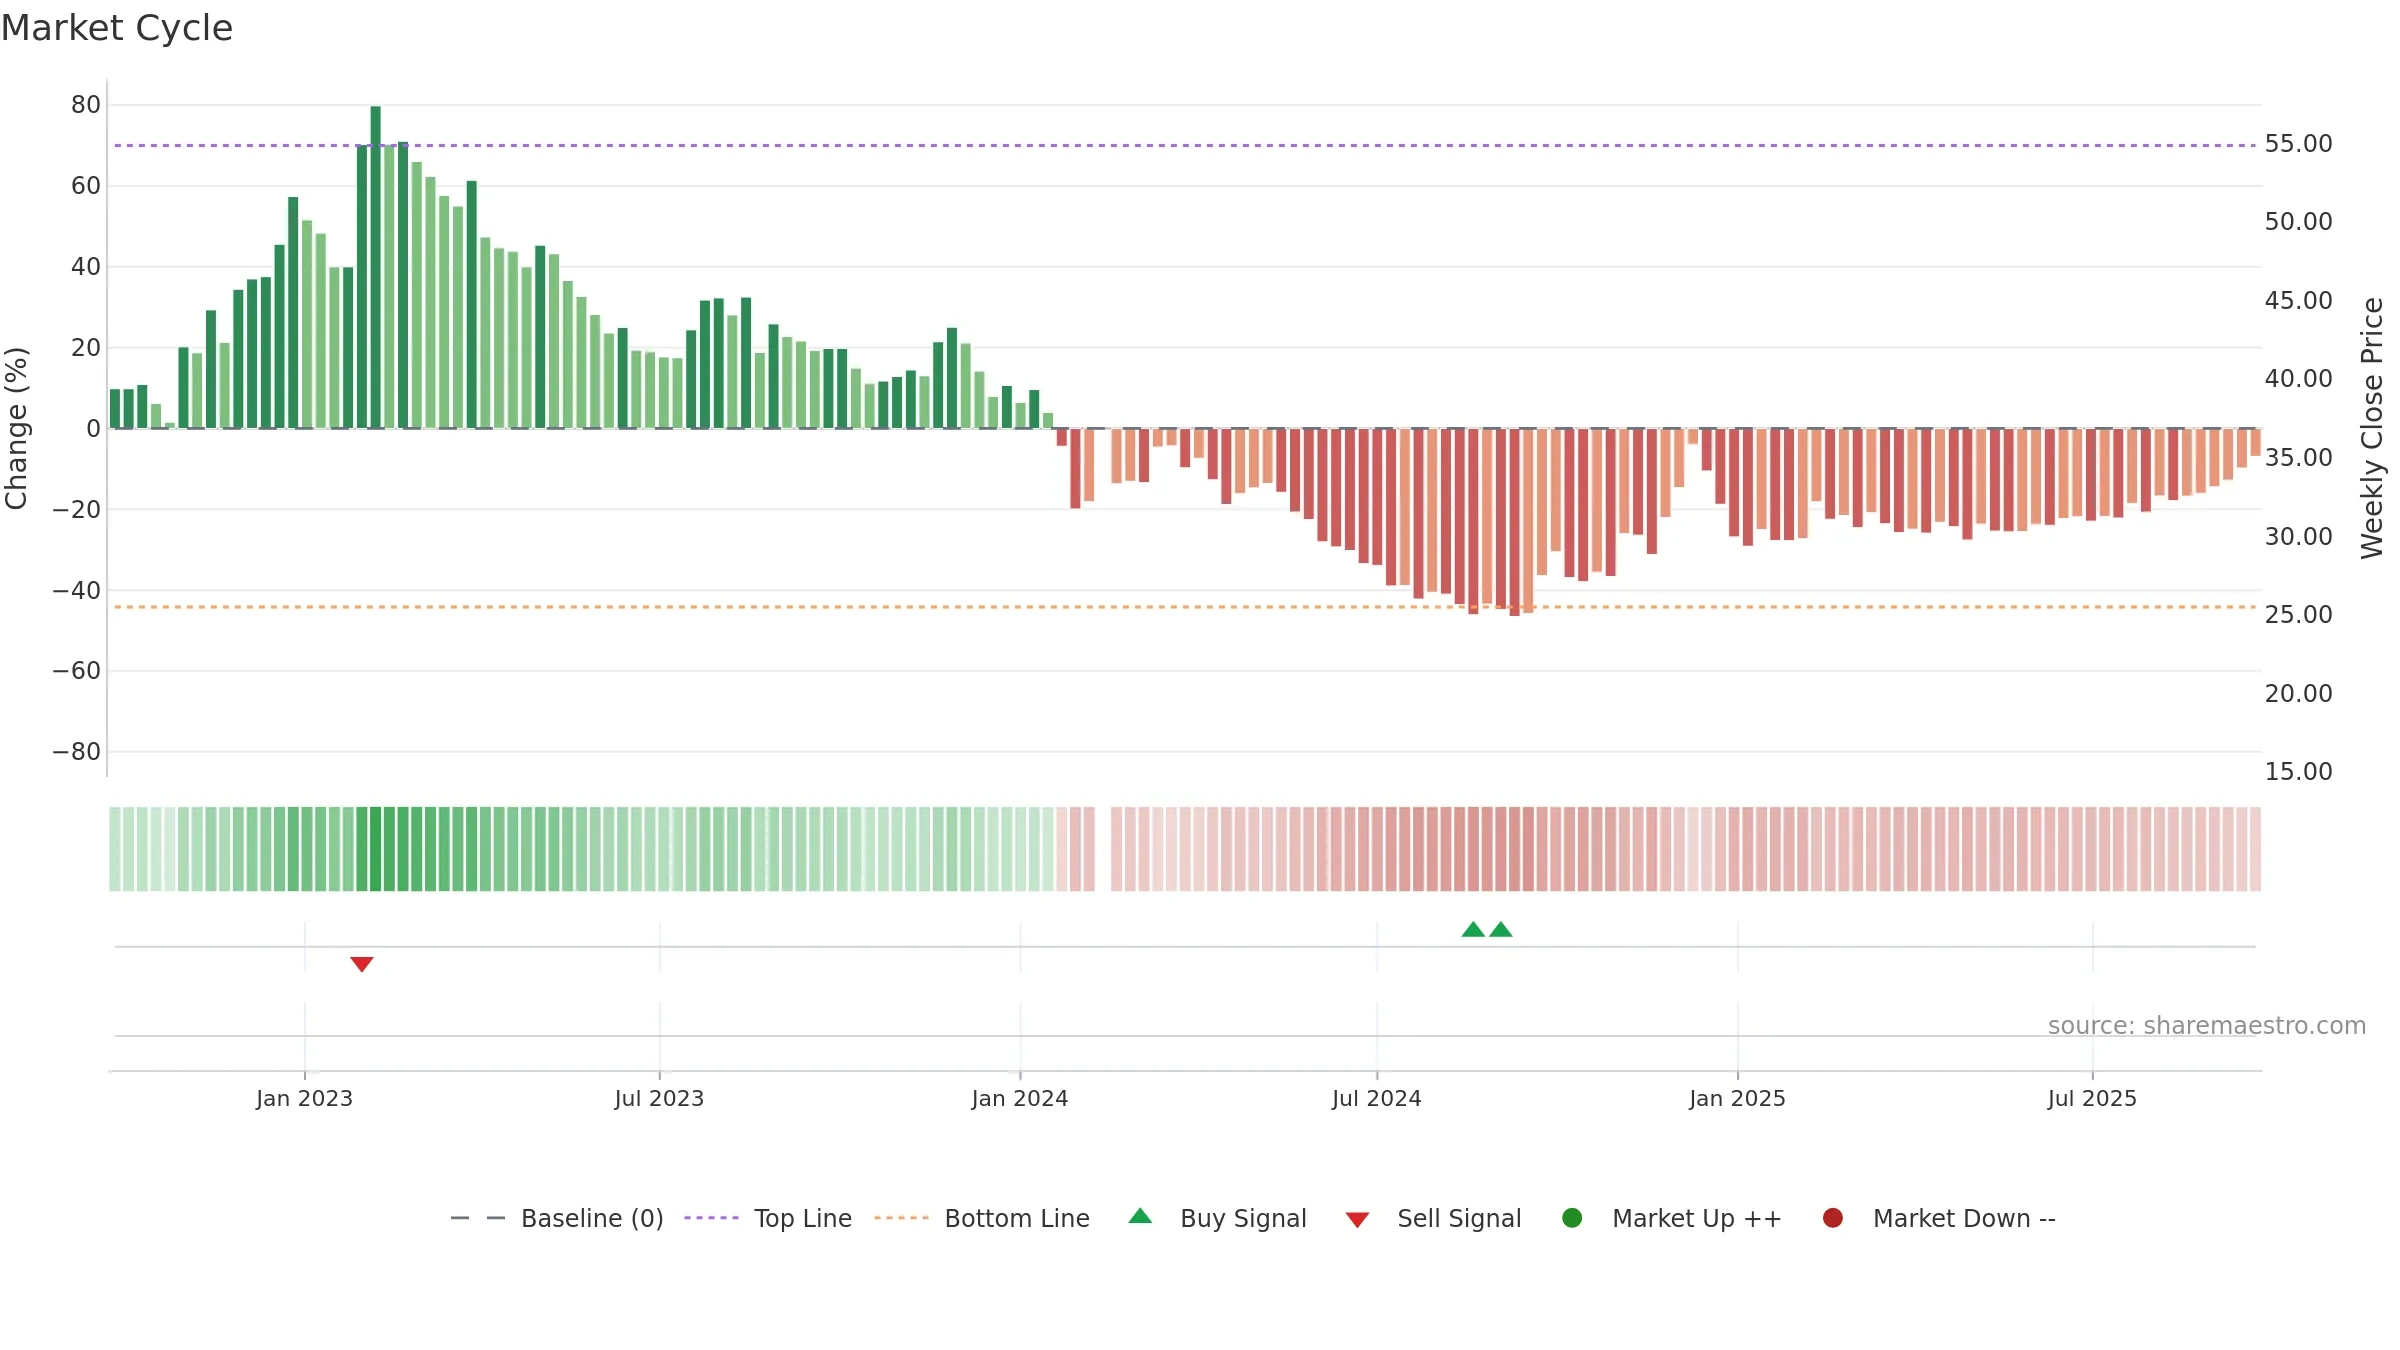The width and height of the screenshot is (2400, 1350).
Task: Click the Jul 2024 axis label
Action: coord(1377,1099)
